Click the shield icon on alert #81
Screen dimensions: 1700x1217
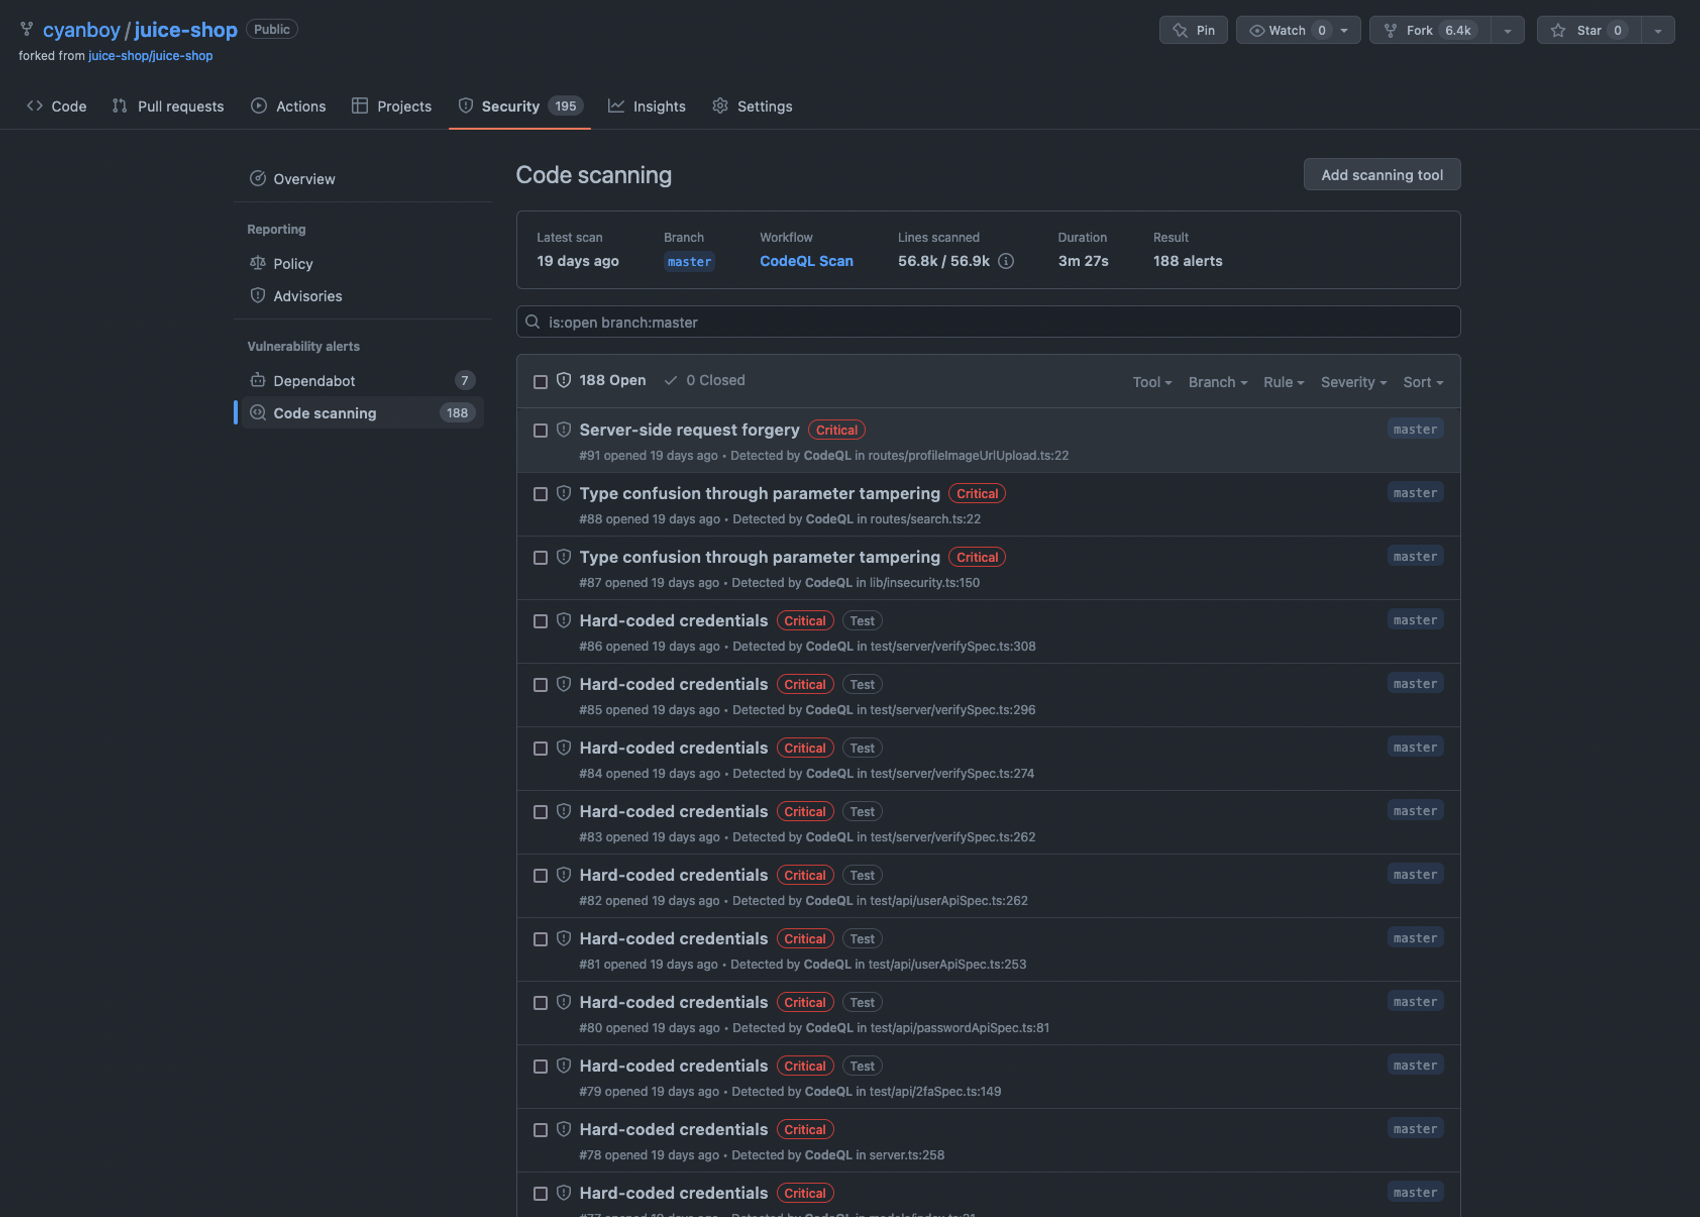pos(564,939)
